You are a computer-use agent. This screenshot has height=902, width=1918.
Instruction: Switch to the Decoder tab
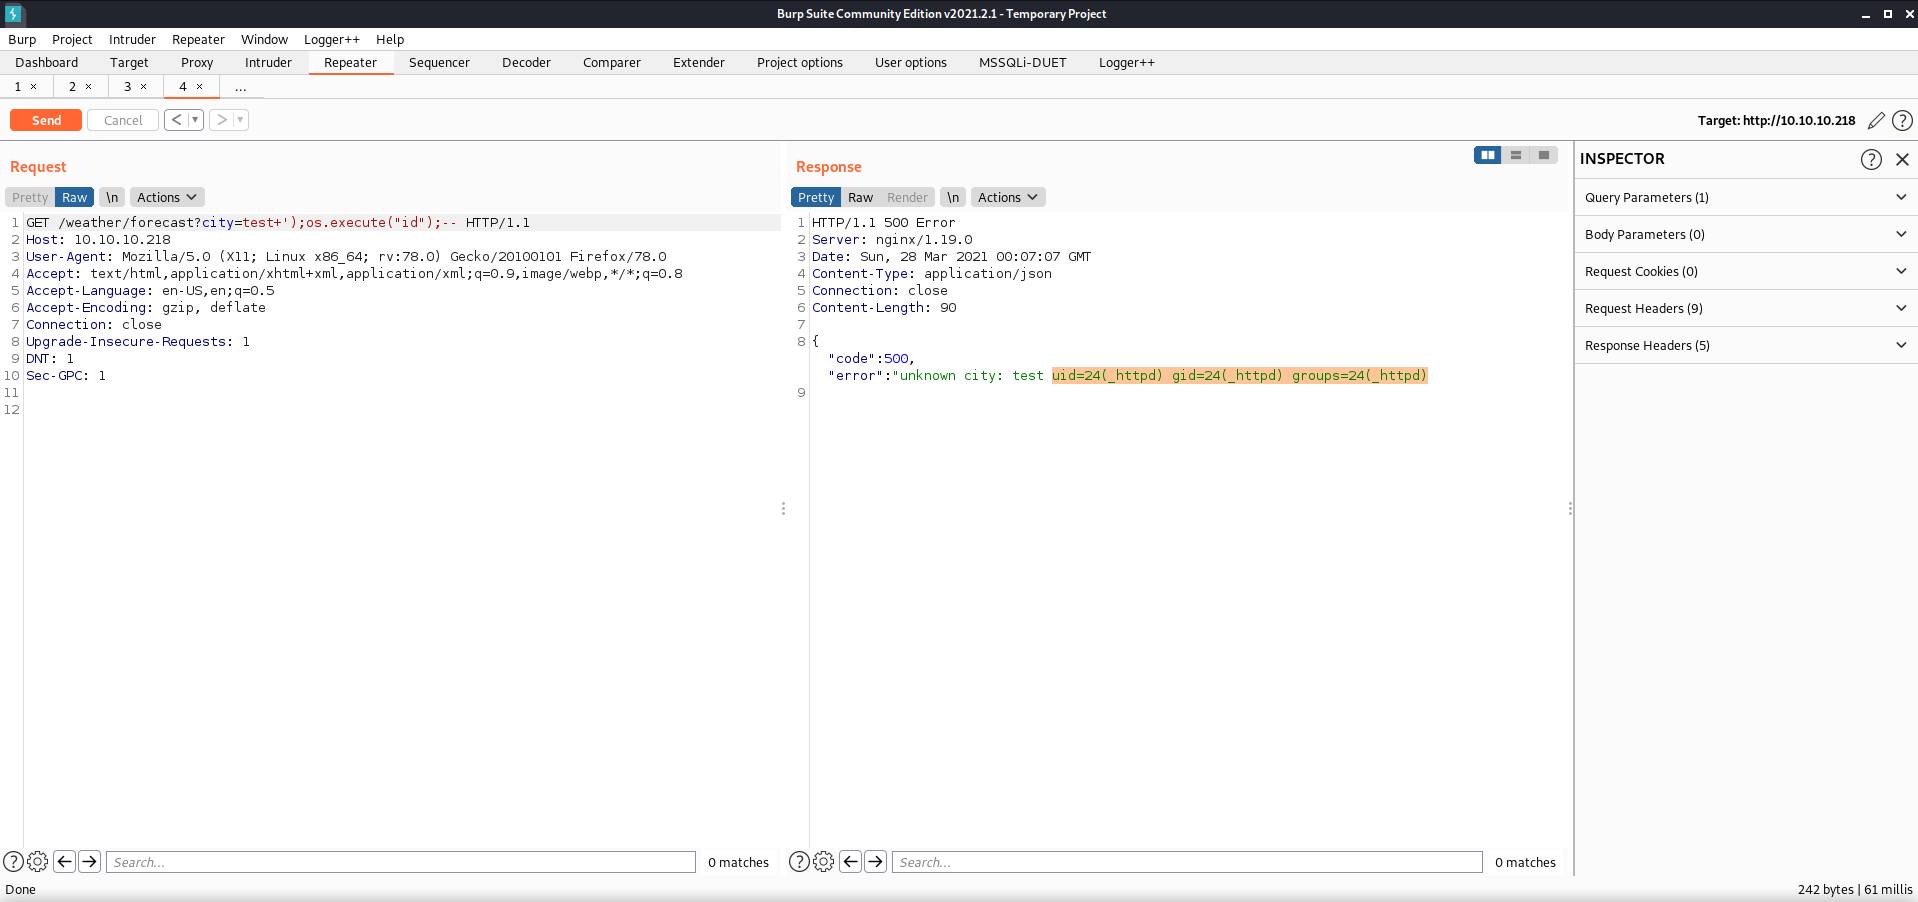(526, 62)
